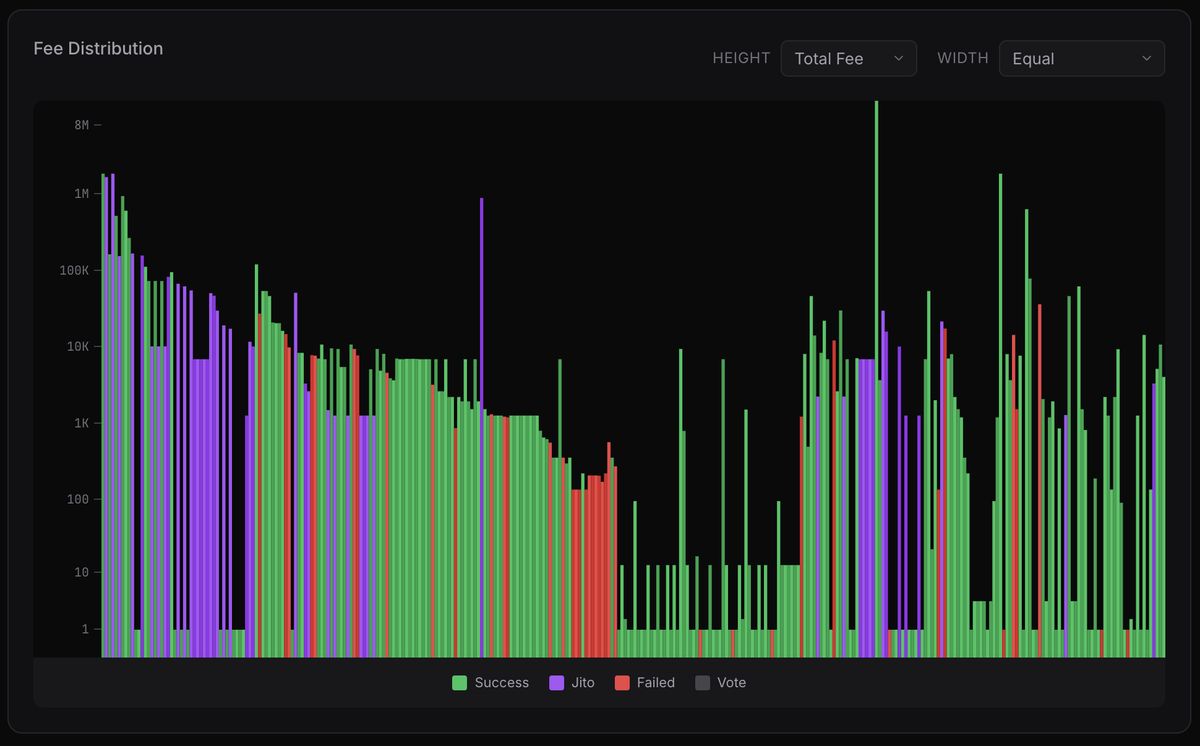Click the 8M axis label
The width and height of the screenshot is (1200, 746).
point(82,125)
